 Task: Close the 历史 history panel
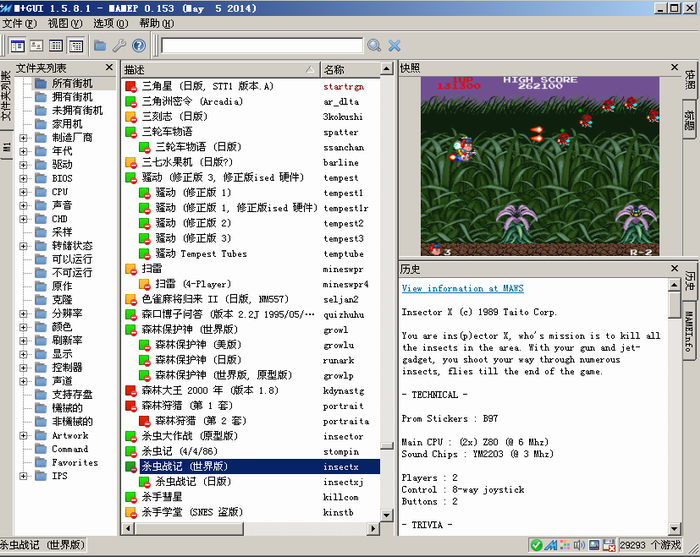(675, 268)
